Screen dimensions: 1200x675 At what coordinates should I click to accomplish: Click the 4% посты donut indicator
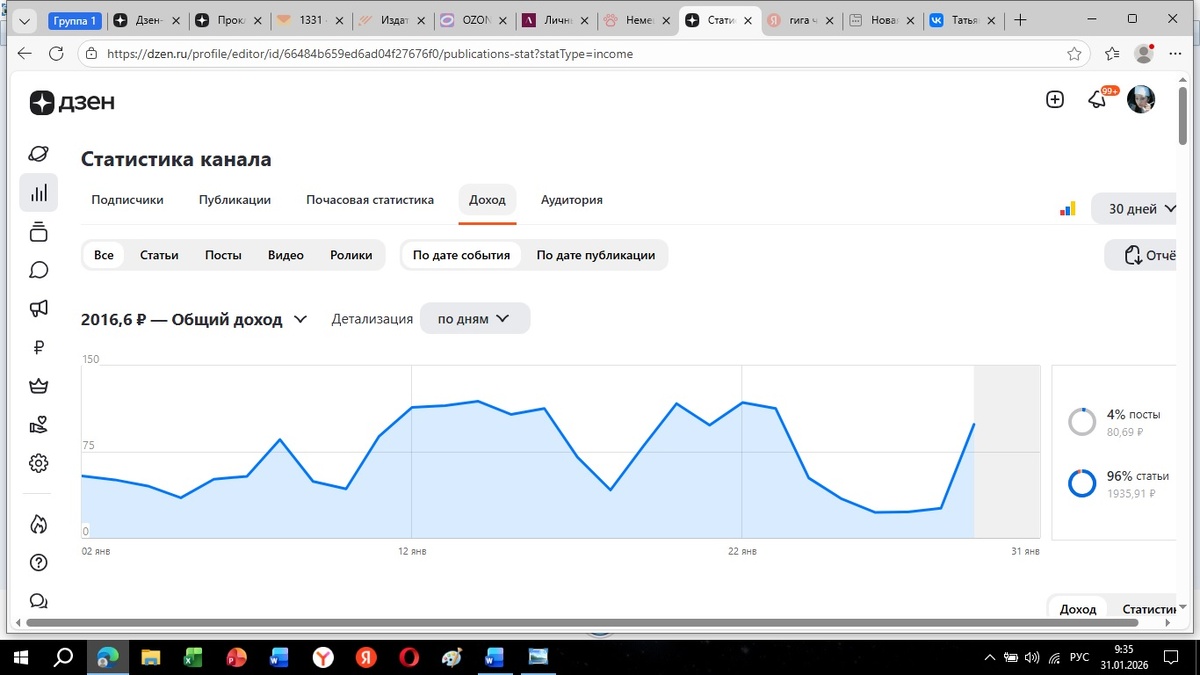[1082, 422]
